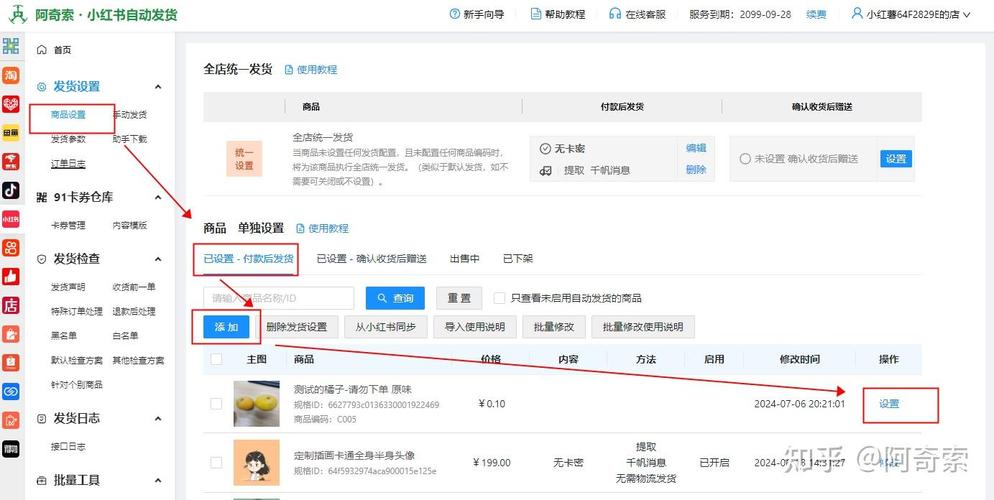Image resolution: width=994 pixels, height=500 pixels.
Task: Open 商品设置 in the sidebar
Action: click(68, 115)
